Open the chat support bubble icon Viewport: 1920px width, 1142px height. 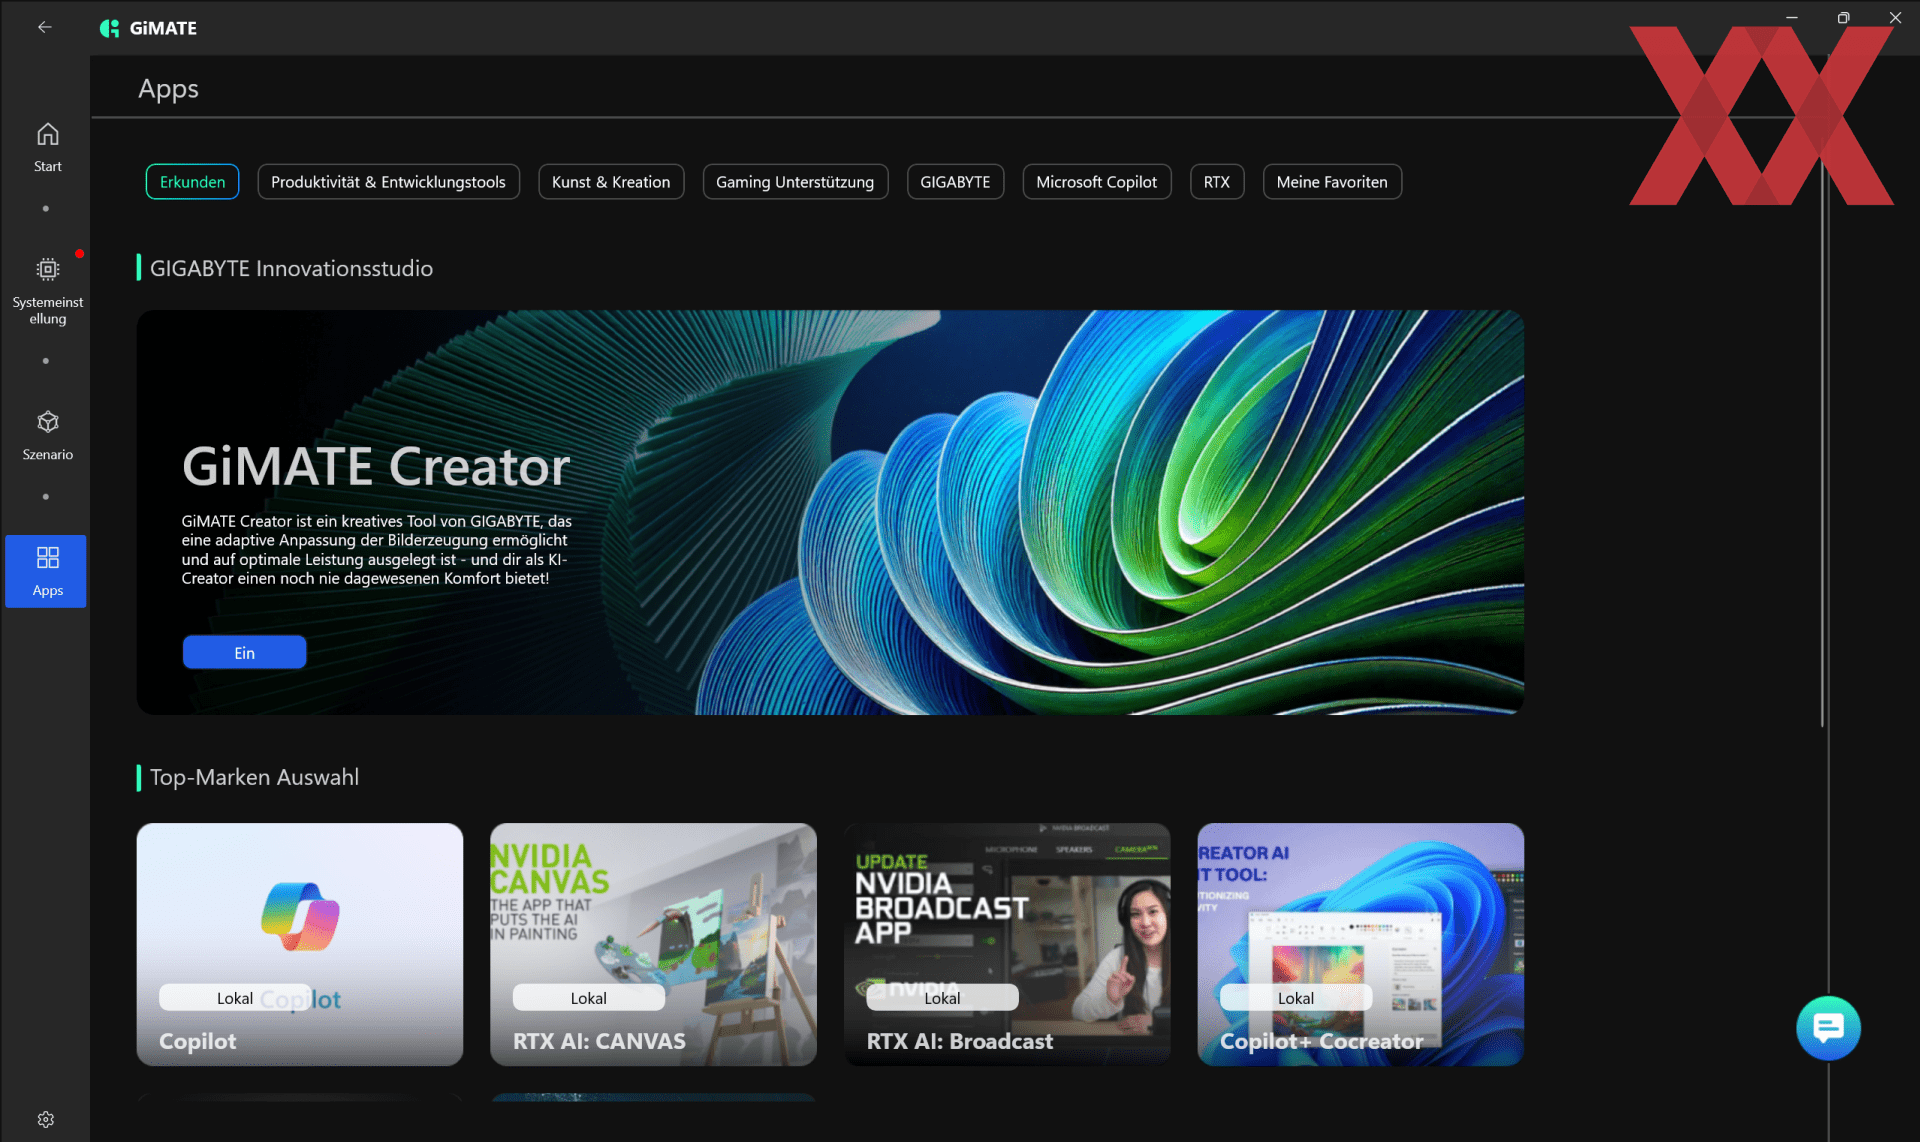[1827, 1027]
